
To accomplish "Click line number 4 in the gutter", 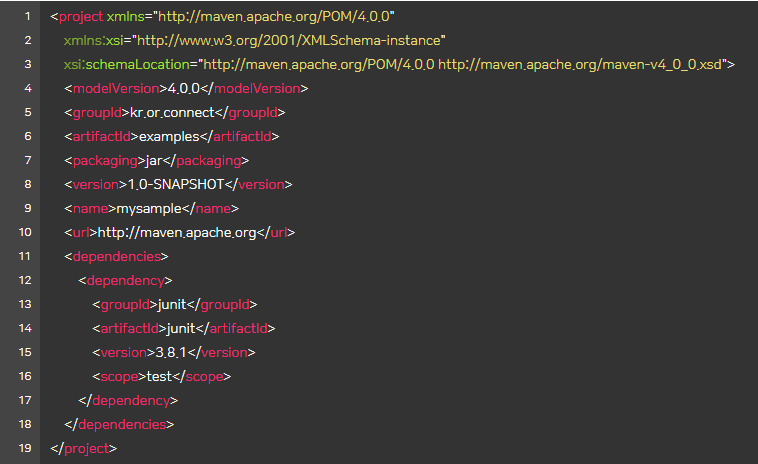I will click(28, 88).
